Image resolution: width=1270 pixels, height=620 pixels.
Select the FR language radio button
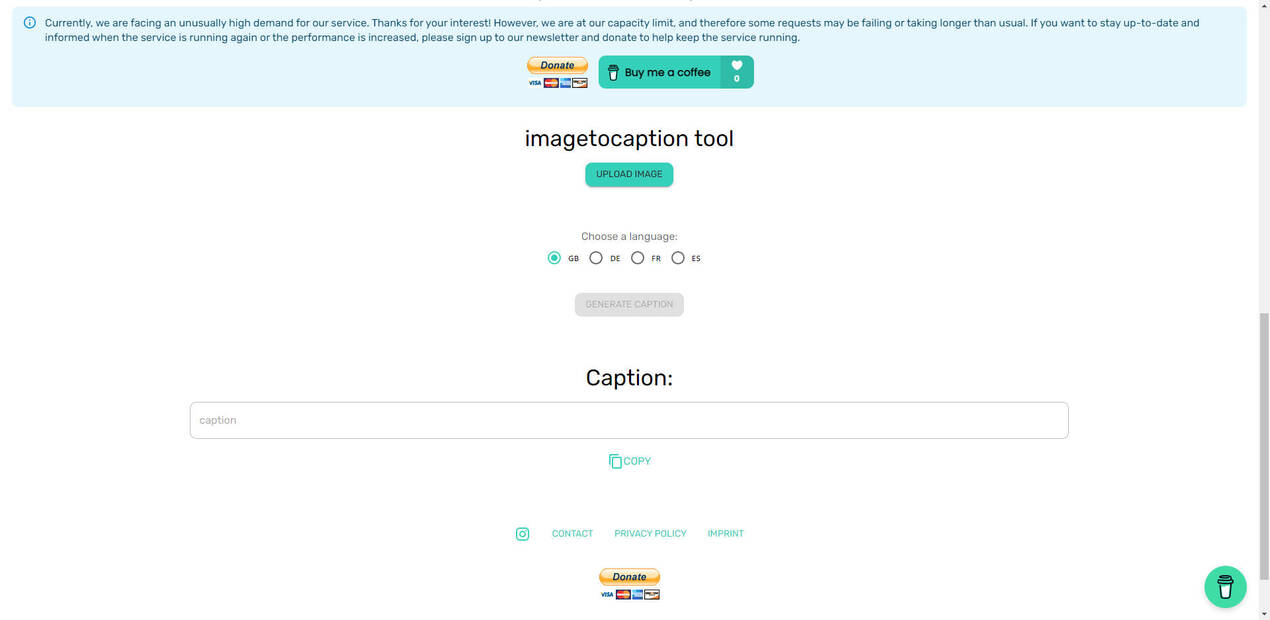coord(638,258)
